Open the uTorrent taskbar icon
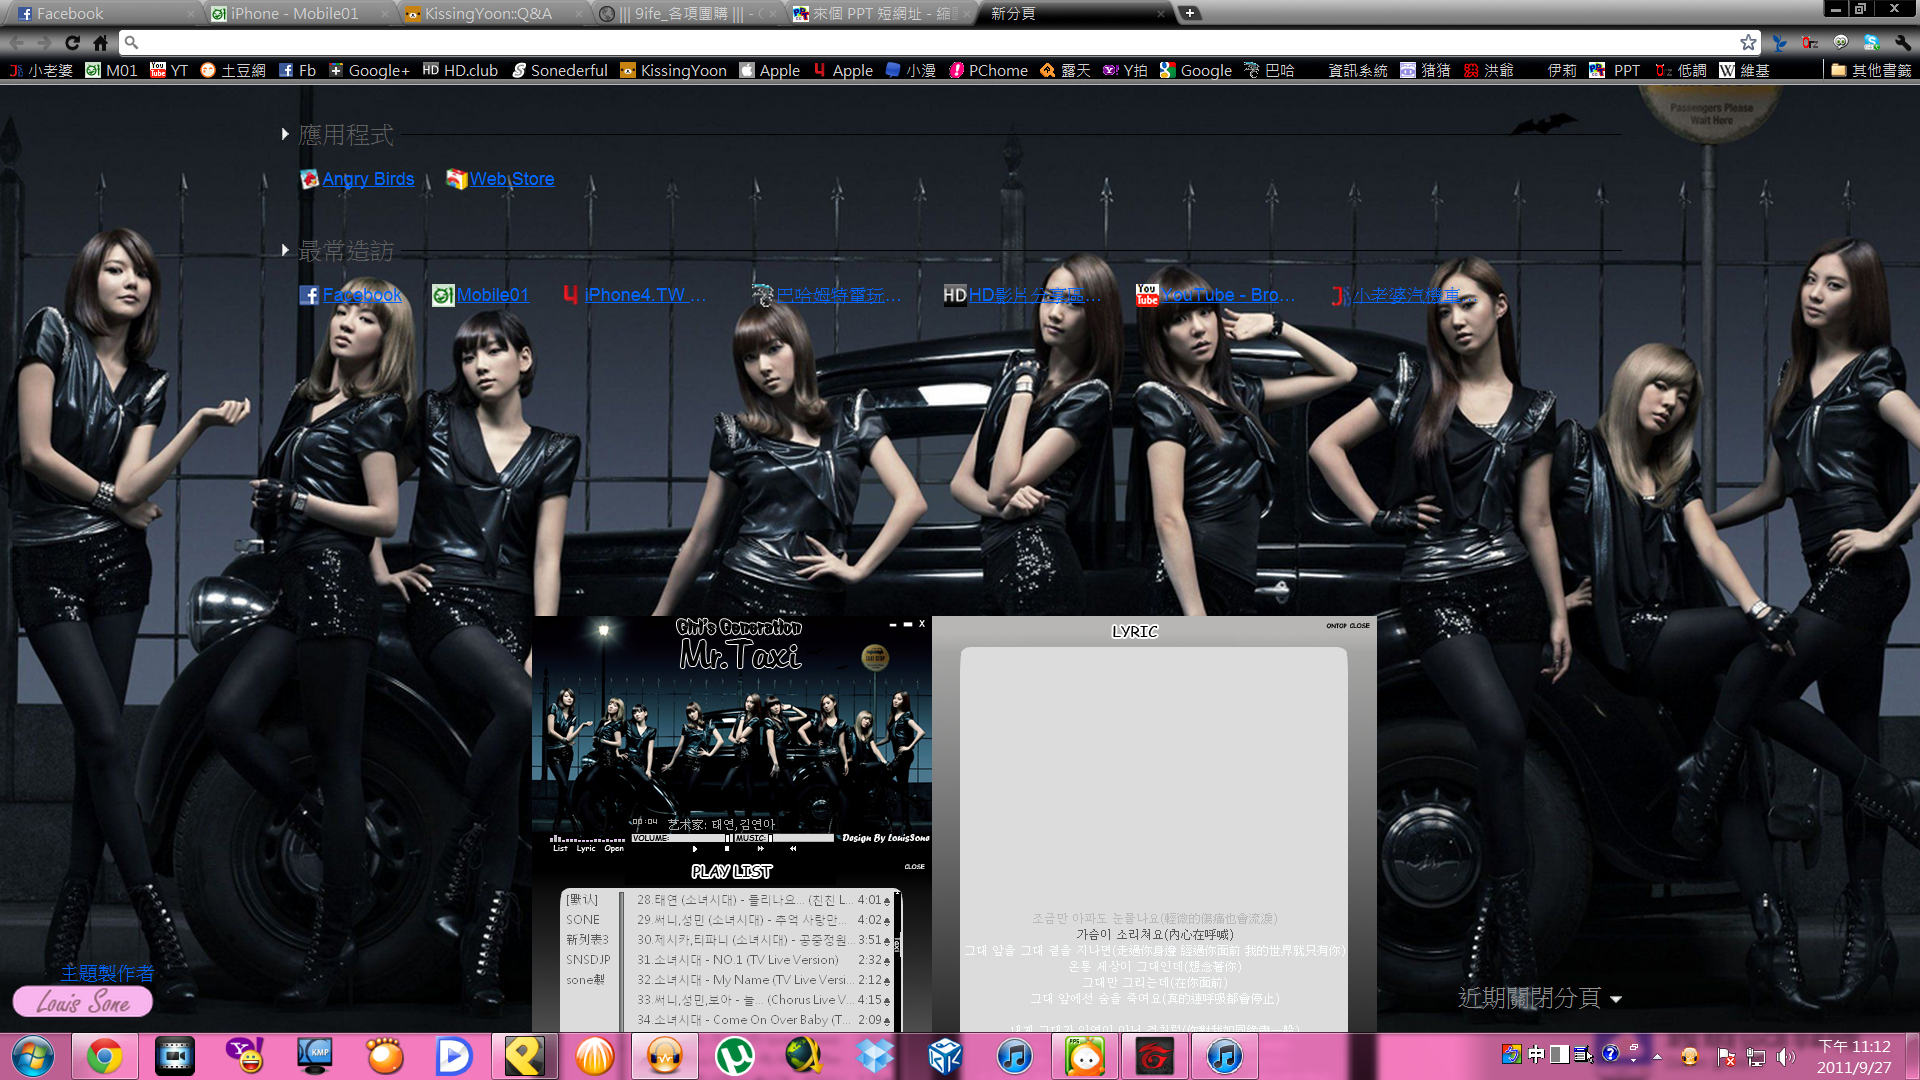Screen dimensions: 1920x1080 tap(734, 1056)
